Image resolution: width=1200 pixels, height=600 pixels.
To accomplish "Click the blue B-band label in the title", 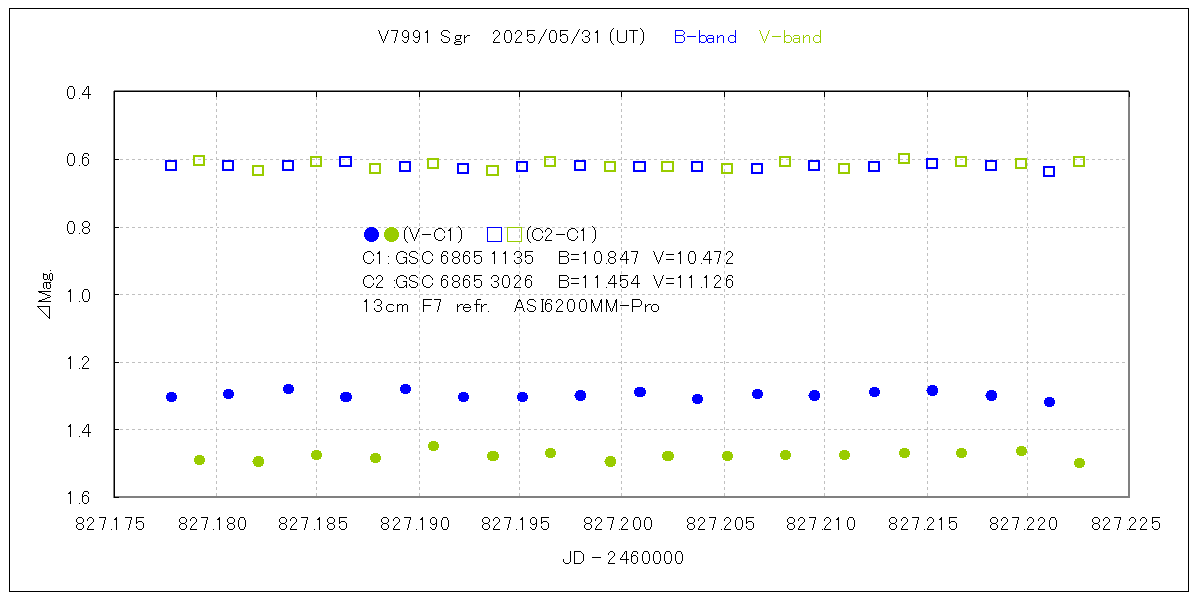I will [x=705, y=38].
